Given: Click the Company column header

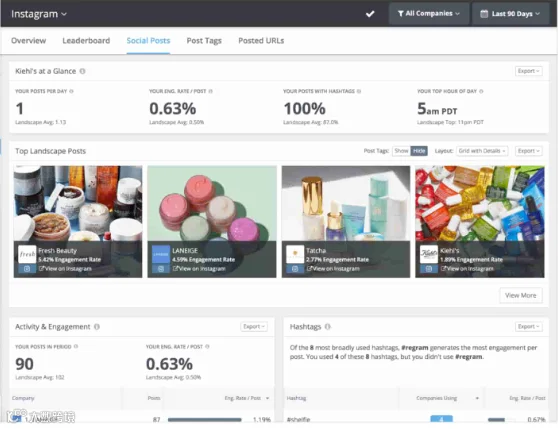Looking at the screenshot, I should coord(23,398).
